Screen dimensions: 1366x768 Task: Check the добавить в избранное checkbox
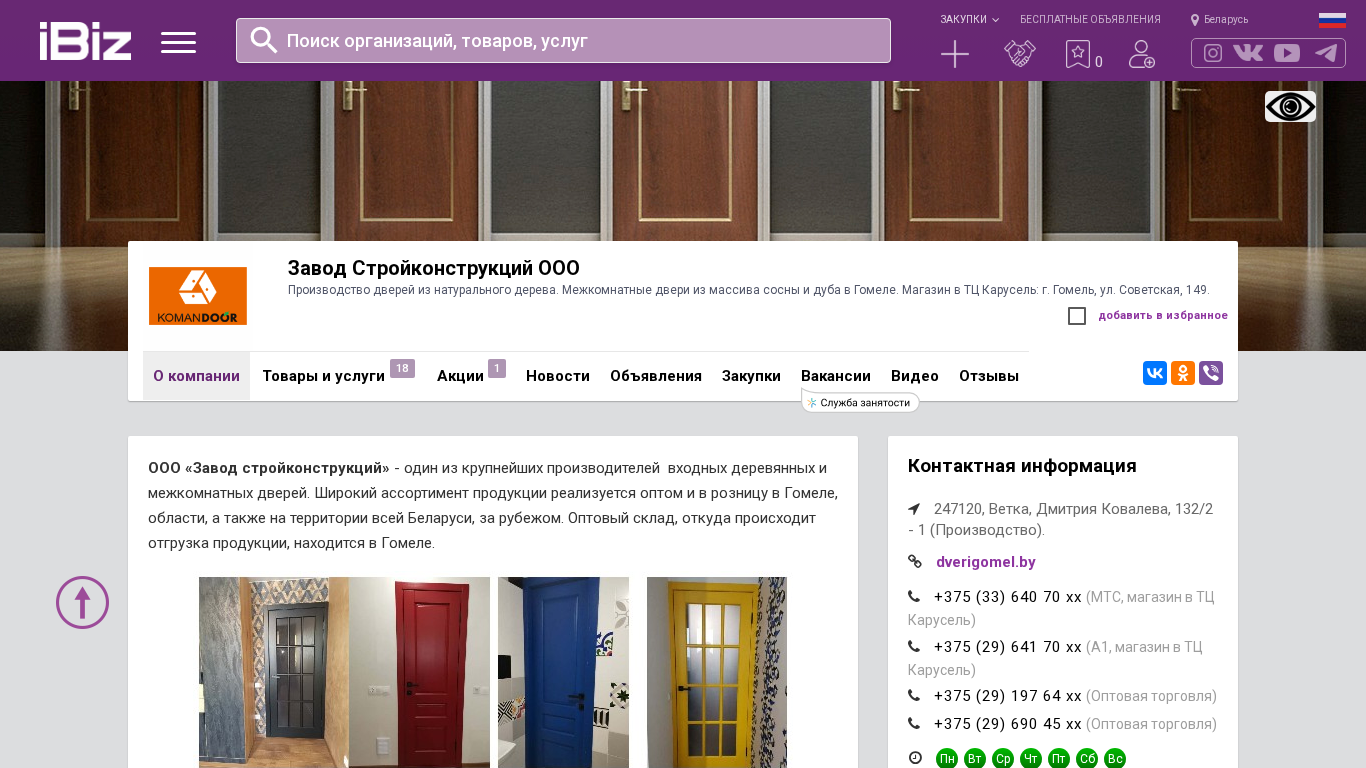[x=1077, y=316]
